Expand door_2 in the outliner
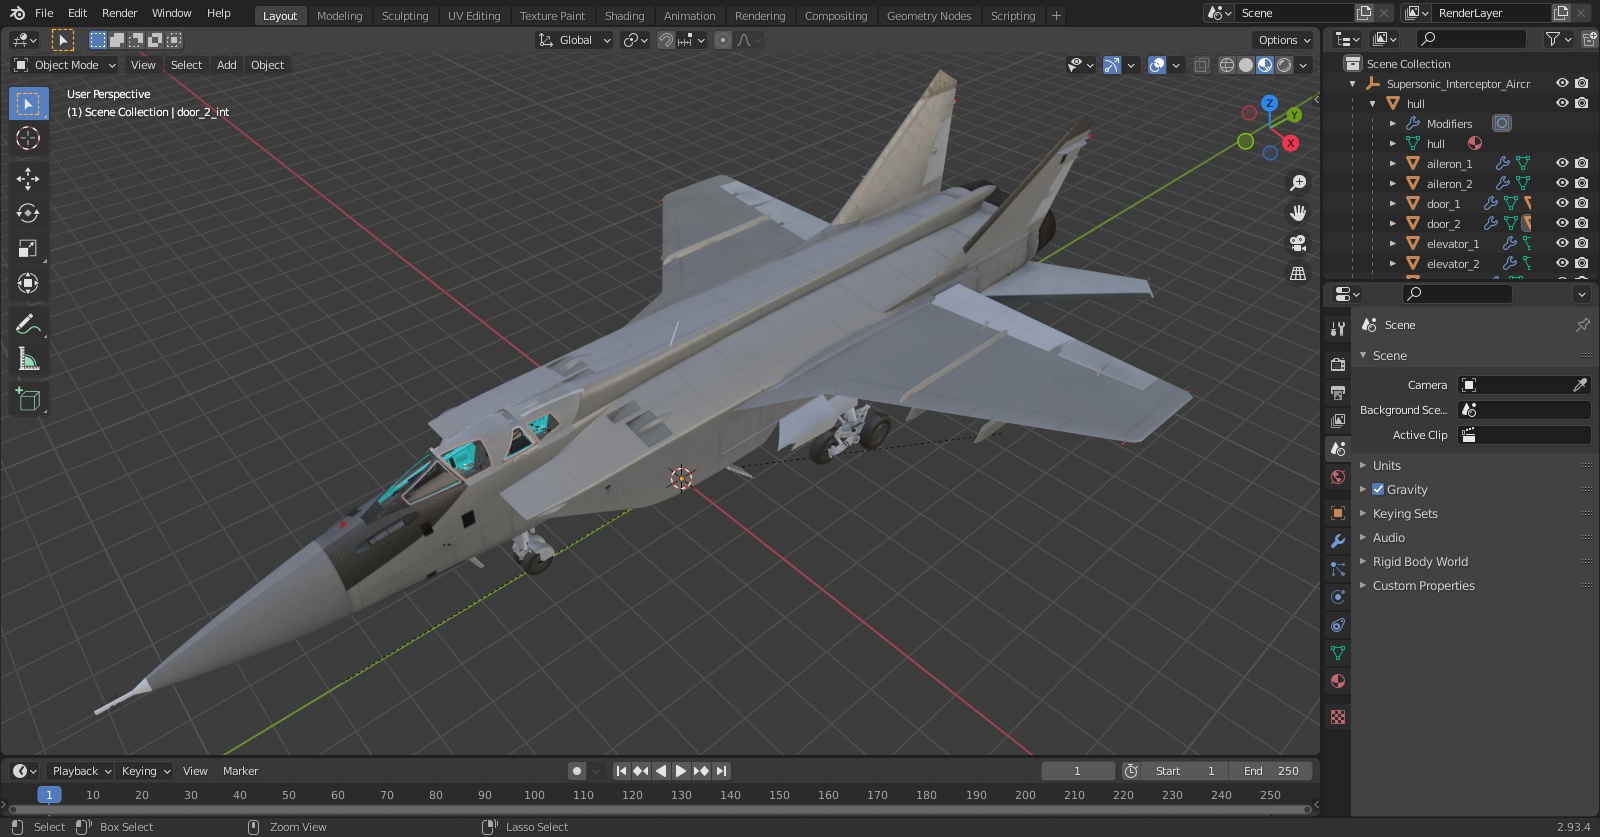The width and height of the screenshot is (1600, 837). [x=1392, y=223]
